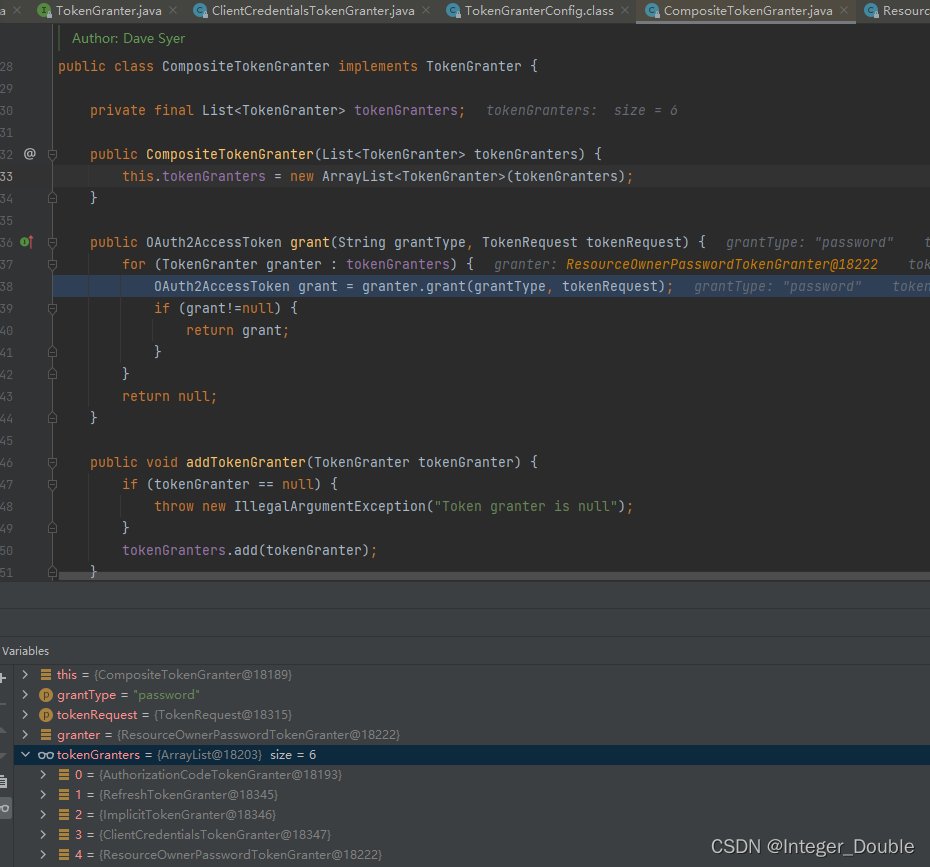Expand the AuthorizationCodeTokenGranter element 0
The width and height of the screenshot is (930, 867).
coord(41,774)
